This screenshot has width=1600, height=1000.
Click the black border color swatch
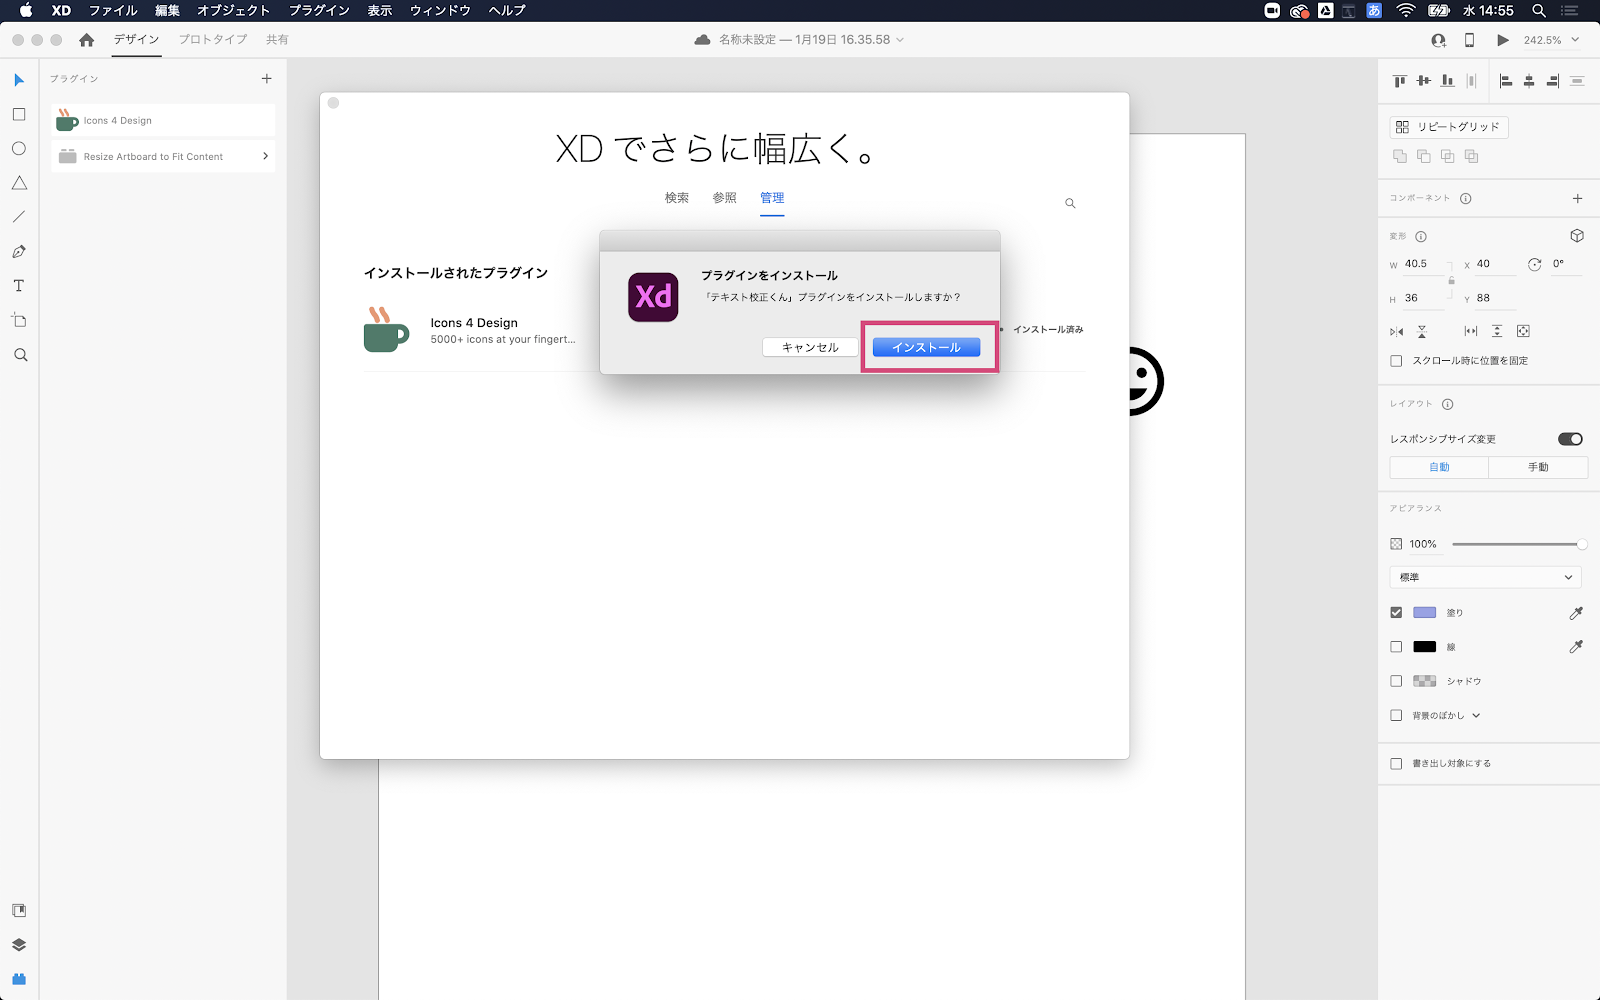(x=1424, y=647)
